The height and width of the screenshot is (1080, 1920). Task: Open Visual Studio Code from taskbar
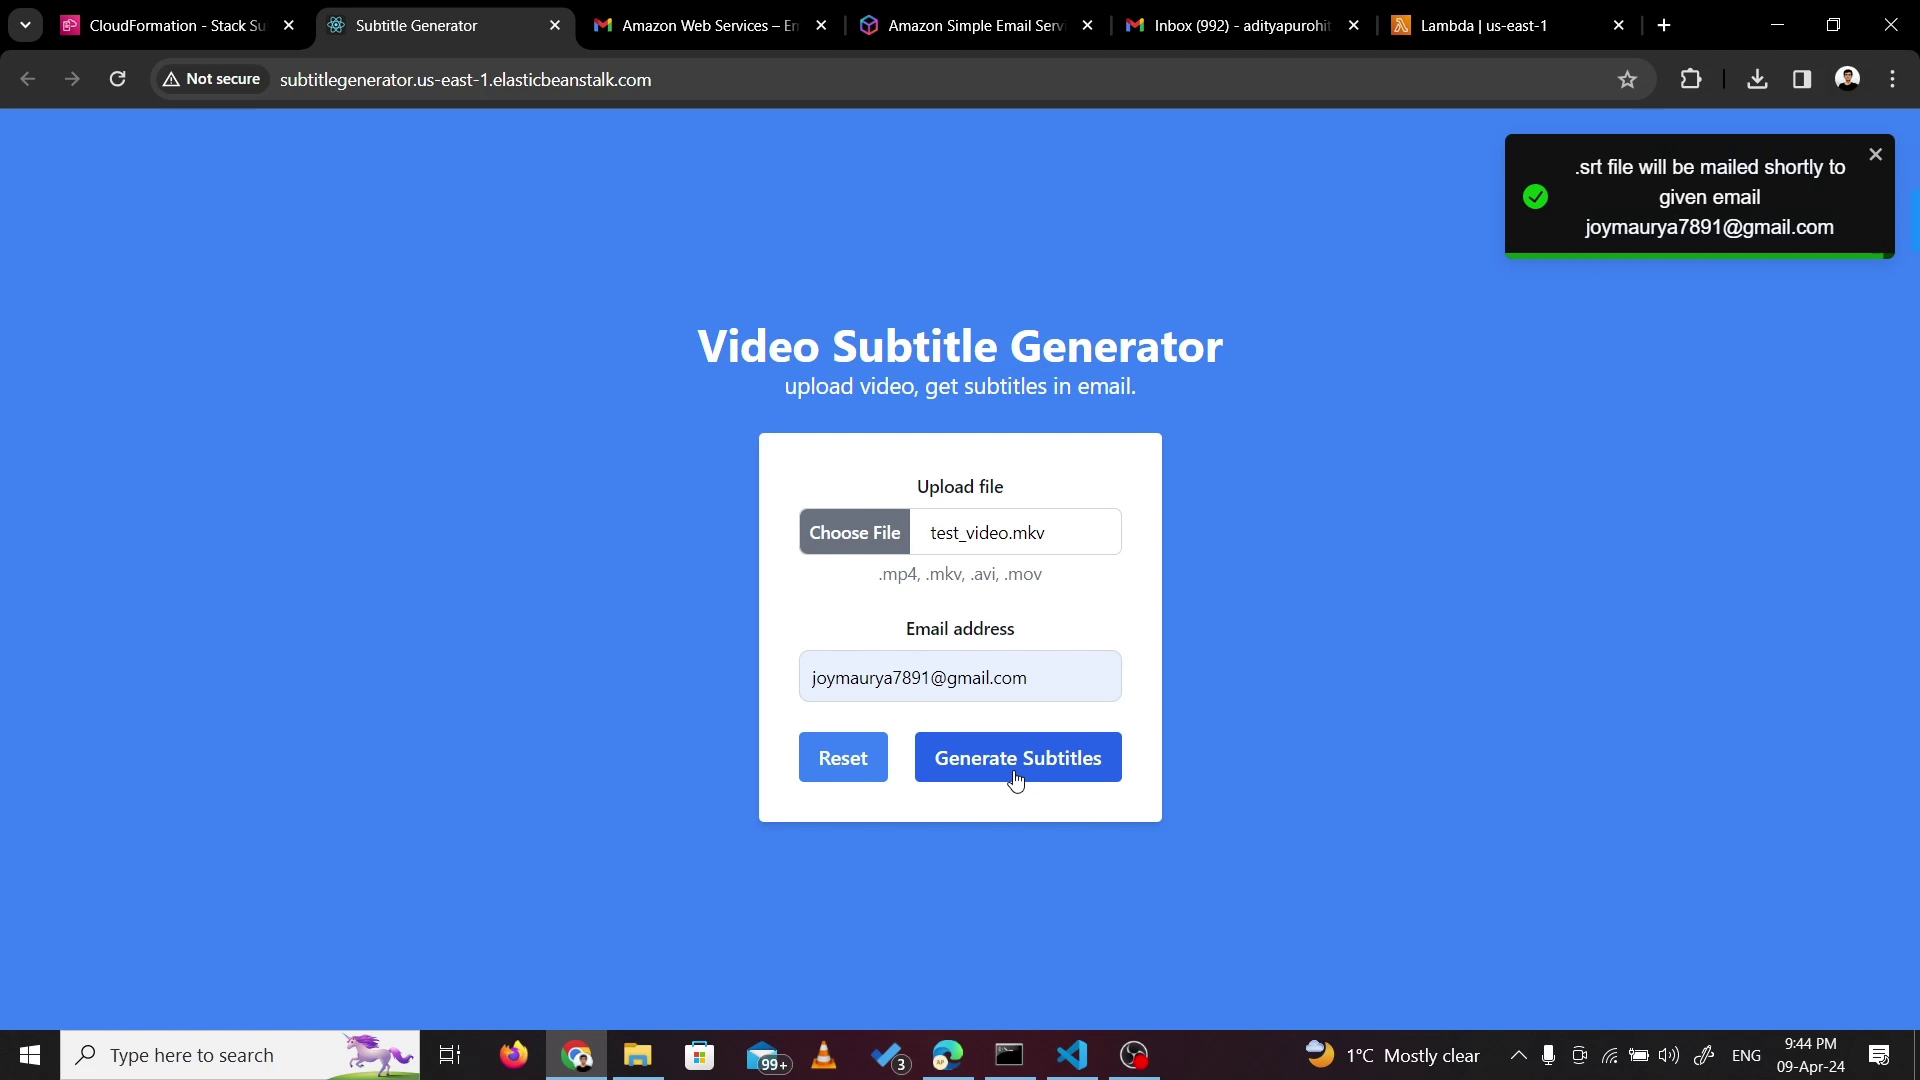[x=1072, y=1055]
